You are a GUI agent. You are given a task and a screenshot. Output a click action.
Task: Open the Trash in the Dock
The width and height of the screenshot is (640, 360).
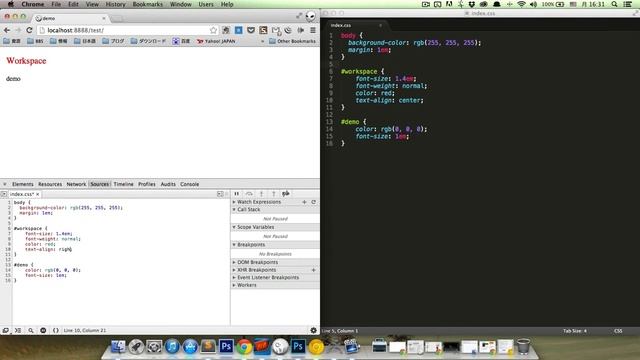tap(523, 347)
